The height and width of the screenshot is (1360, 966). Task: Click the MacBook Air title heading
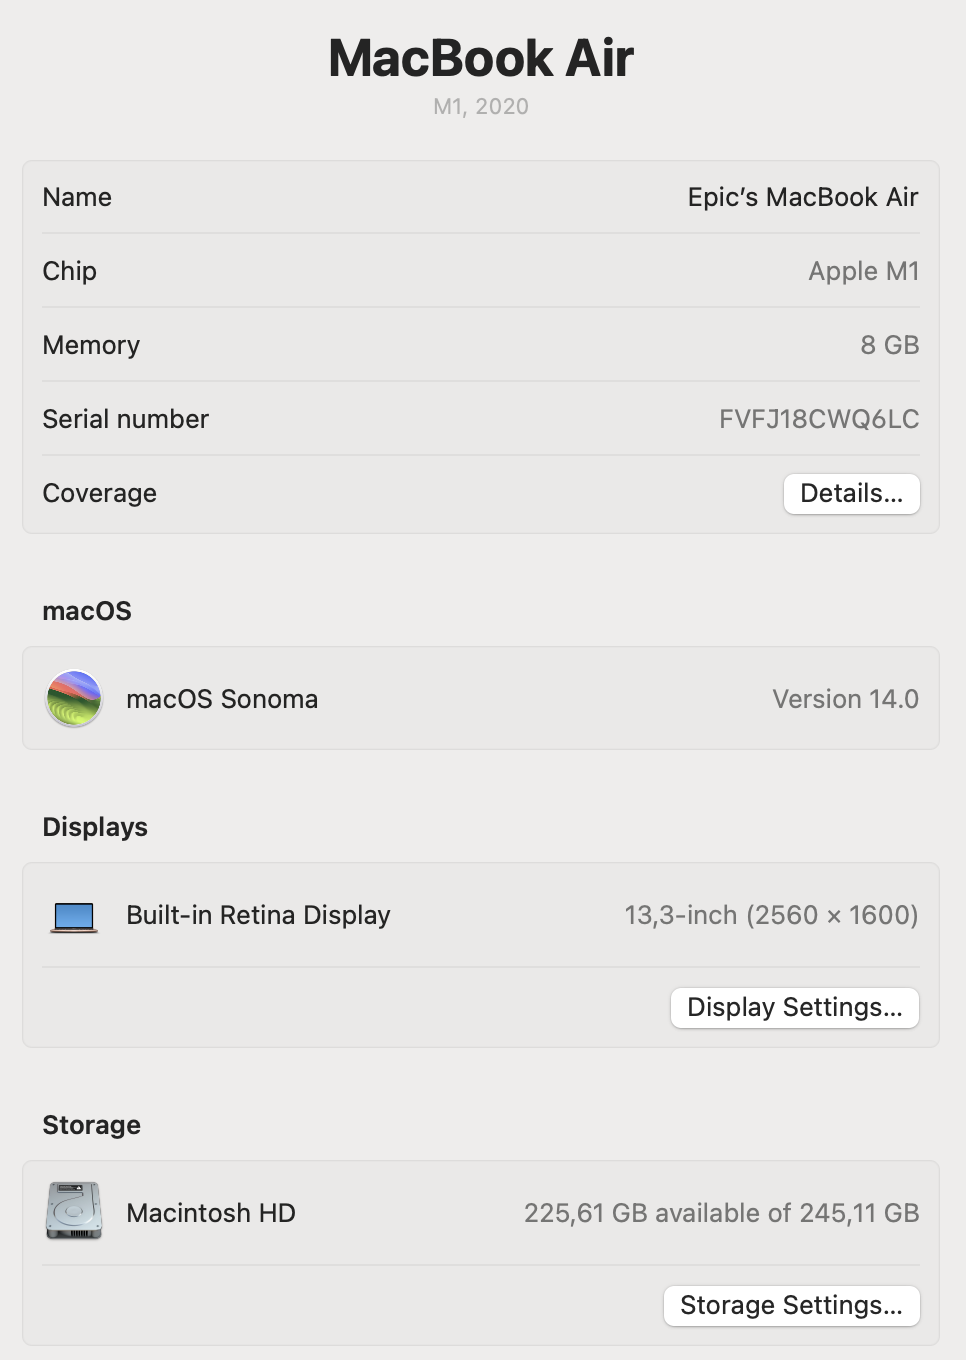click(x=481, y=58)
